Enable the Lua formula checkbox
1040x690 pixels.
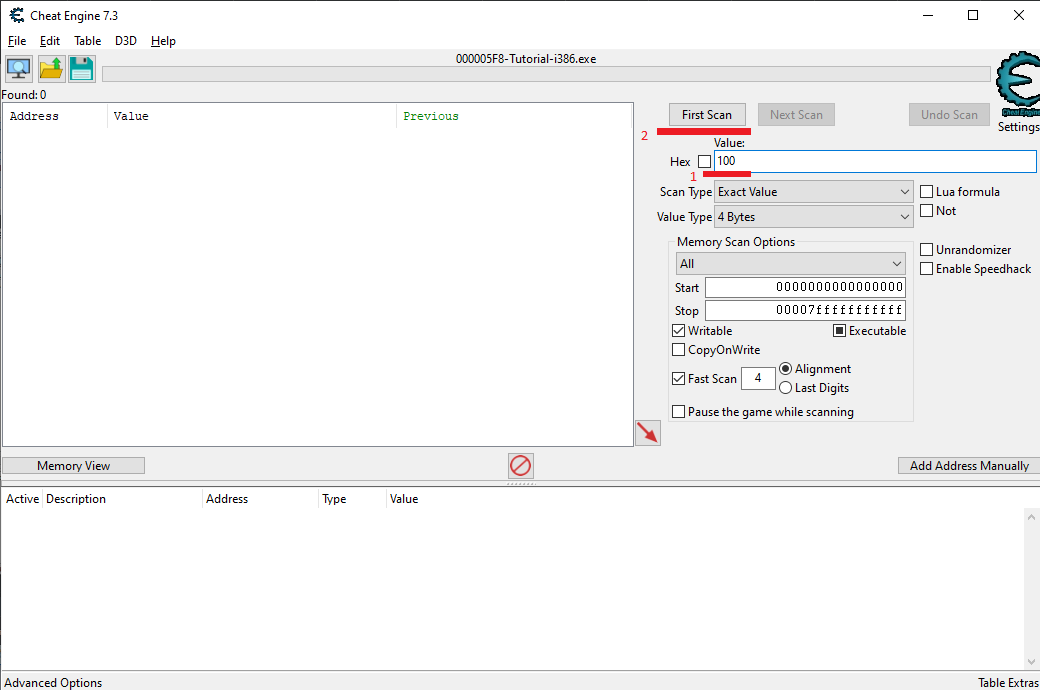click(x=927, y=192)
